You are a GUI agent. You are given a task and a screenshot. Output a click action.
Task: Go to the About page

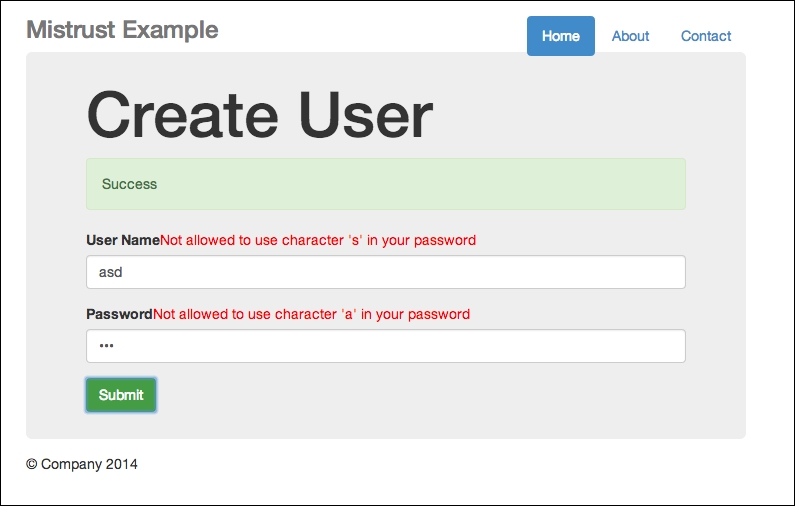pyautogui.click(x=630, y=36)
